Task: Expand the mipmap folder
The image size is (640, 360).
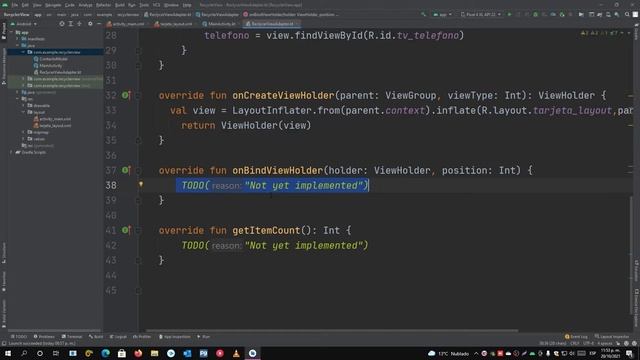Action: pos(23,132)
